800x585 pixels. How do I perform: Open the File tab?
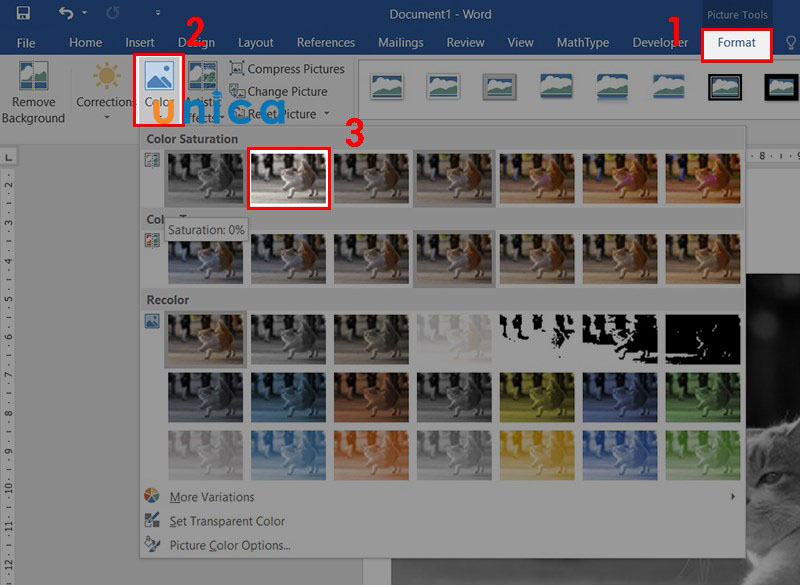(26, 43)
